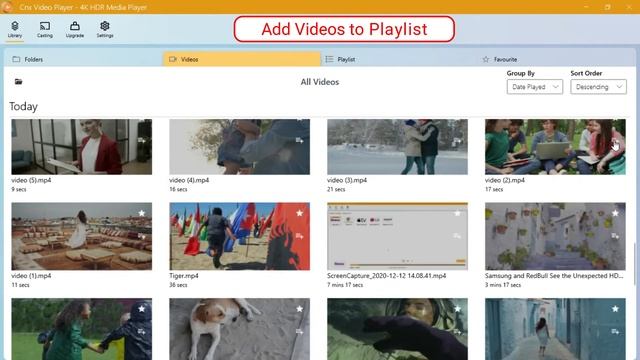The height and width of the screenshot is (360, 640).
Task: Select the video (3).mp4 thumbnail
Action: coord(397,147)
